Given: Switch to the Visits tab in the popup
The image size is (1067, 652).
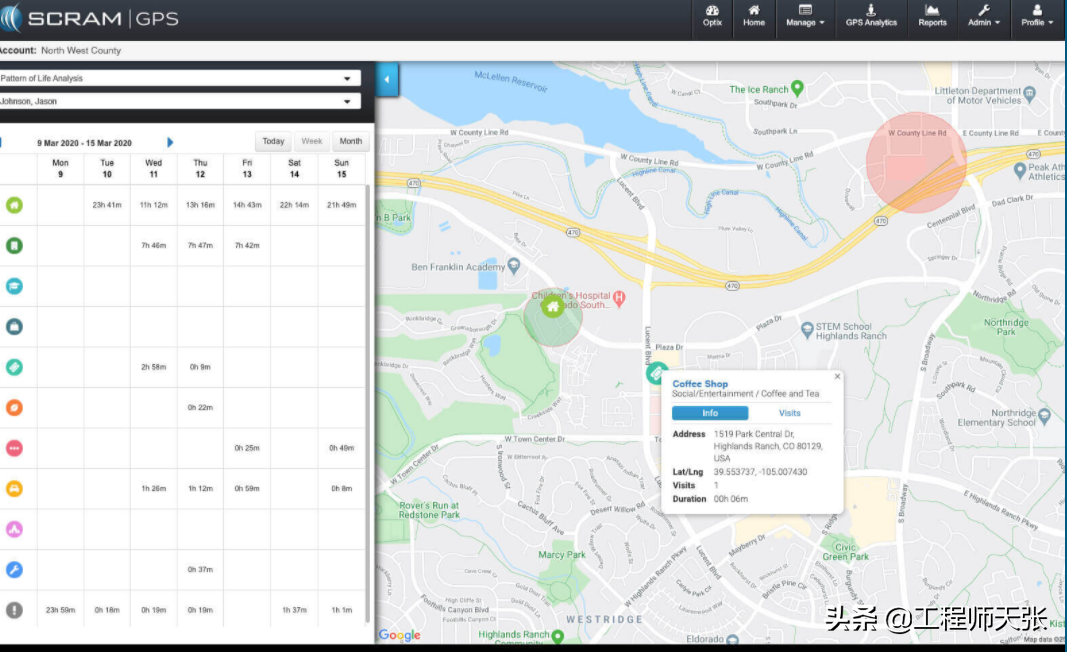Looking at the screenshot, I should coord(789,413).
